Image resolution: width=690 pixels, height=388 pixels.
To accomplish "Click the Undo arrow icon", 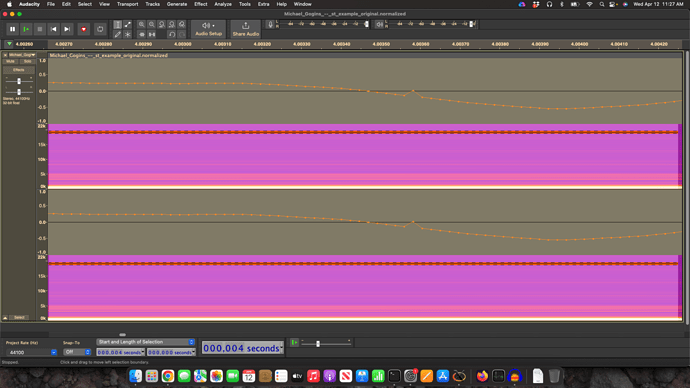I will 172,34.
